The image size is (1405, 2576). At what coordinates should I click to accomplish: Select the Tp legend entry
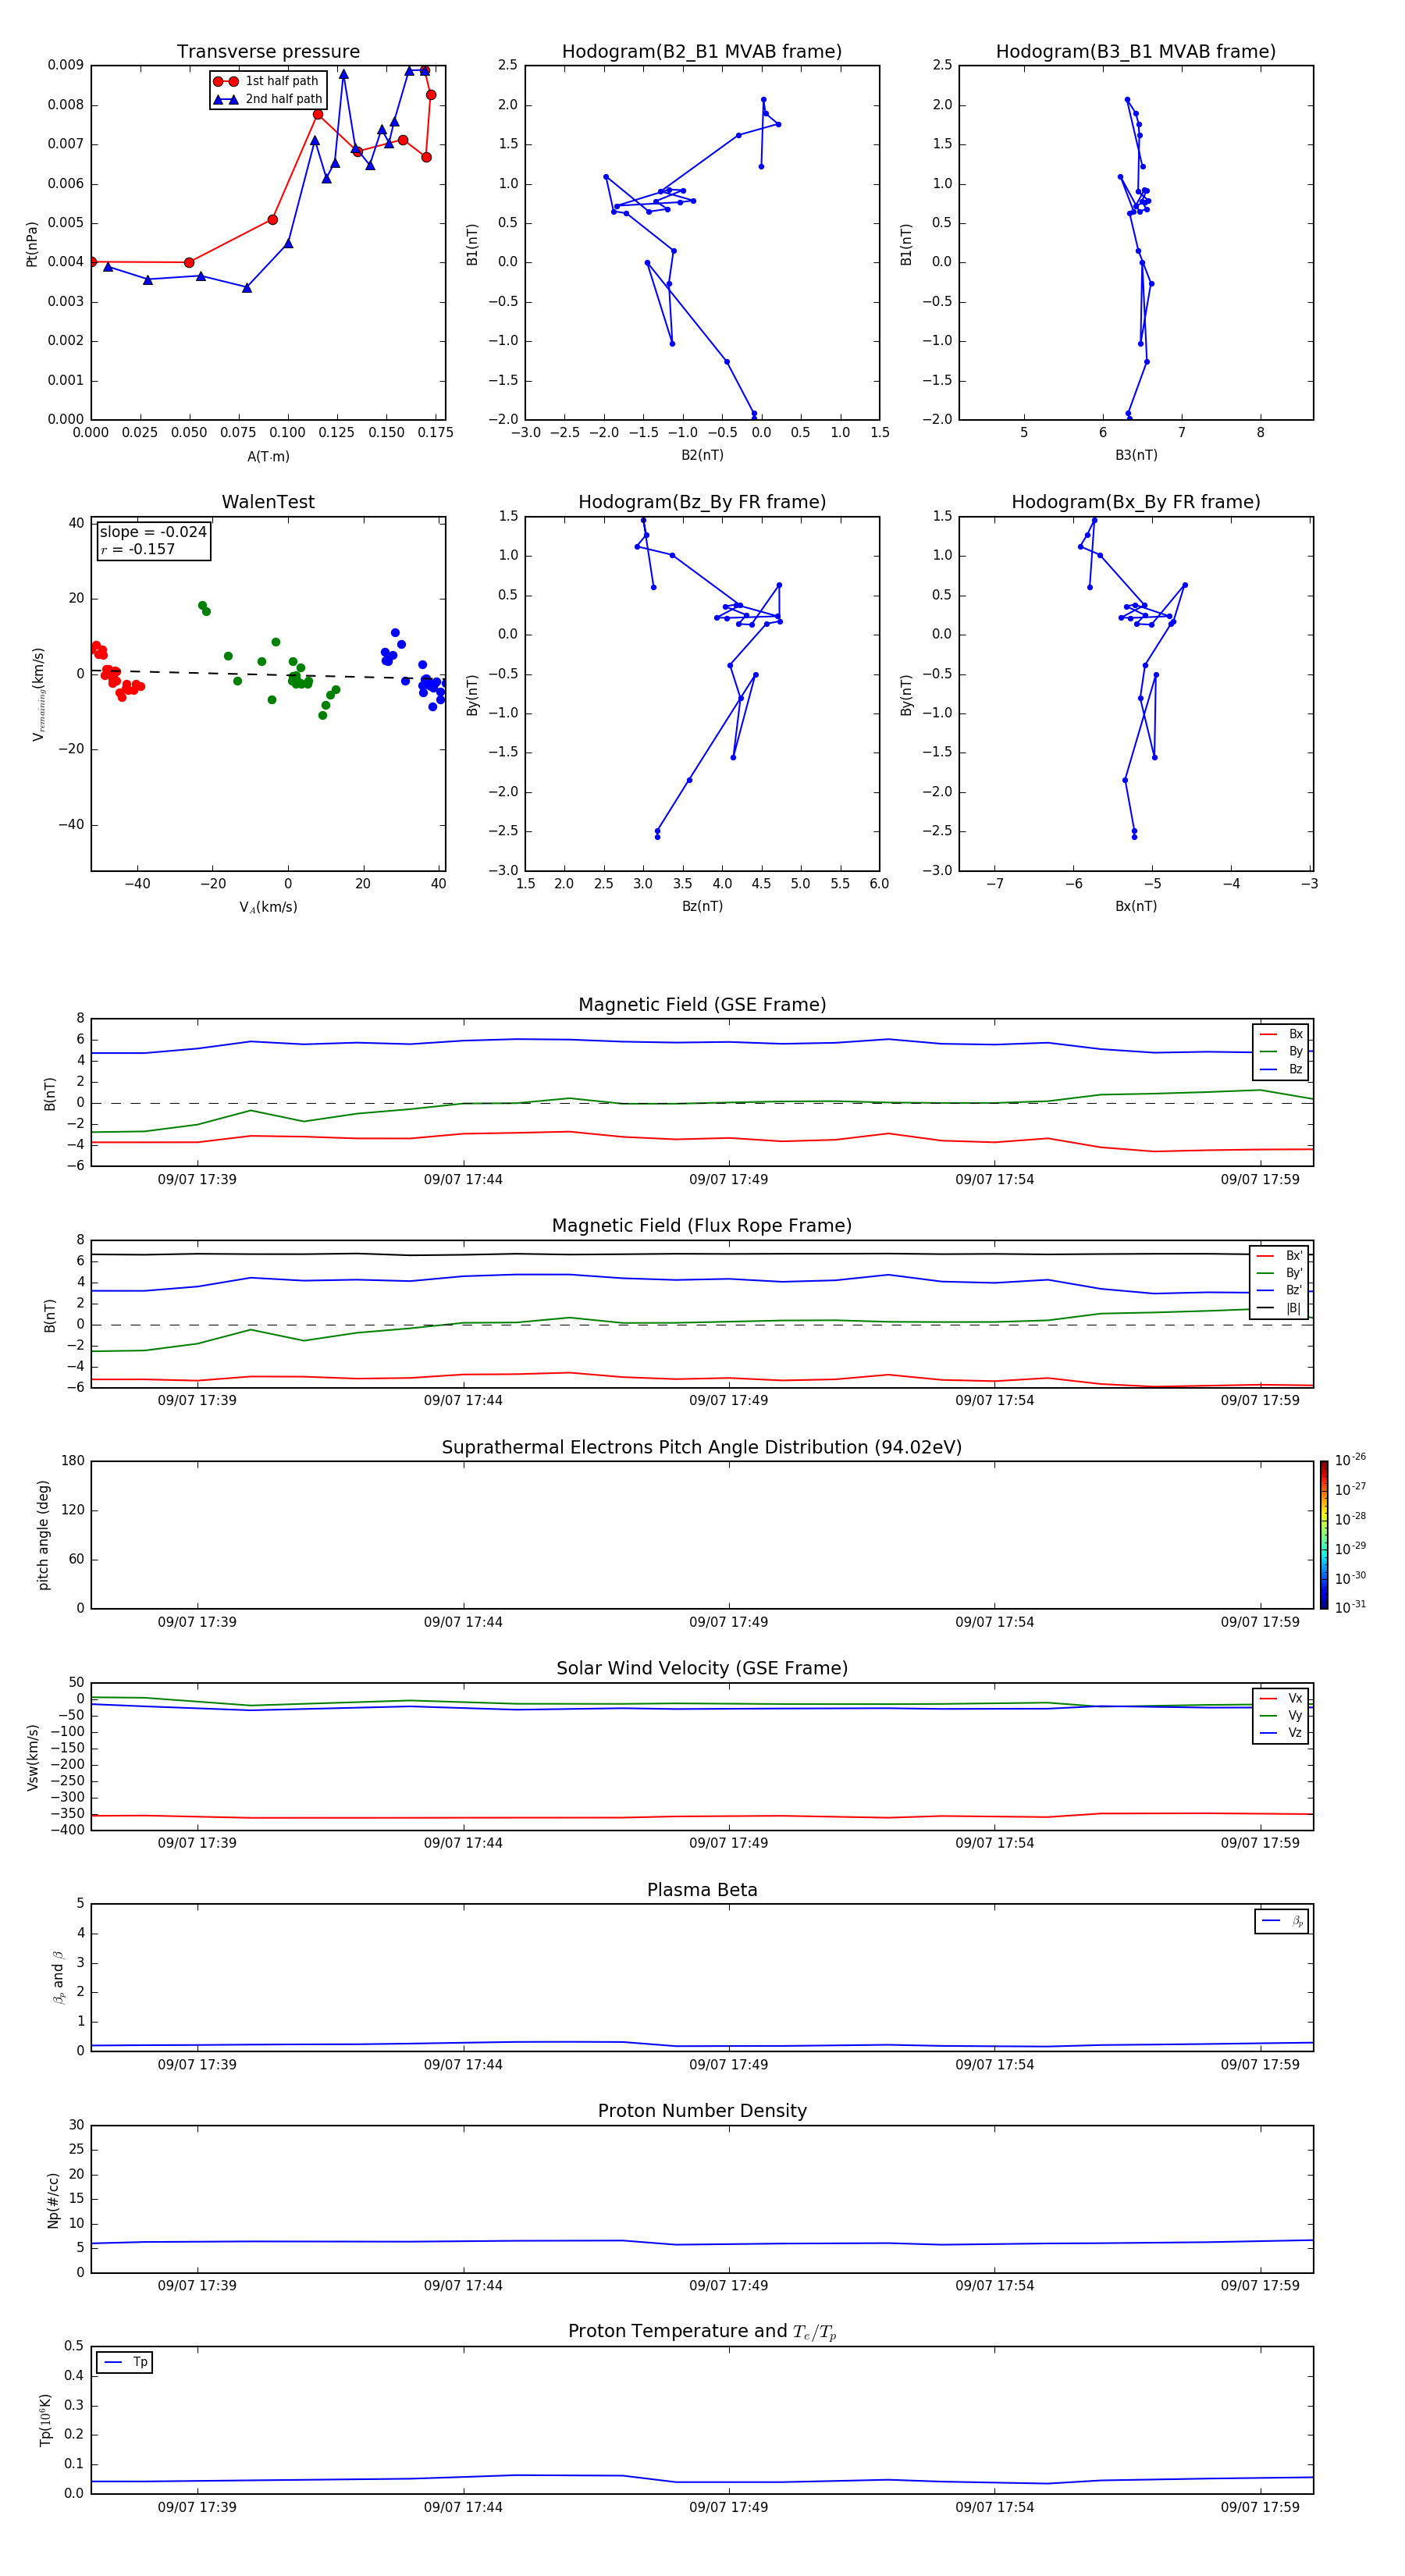[x=125, y=2362]
